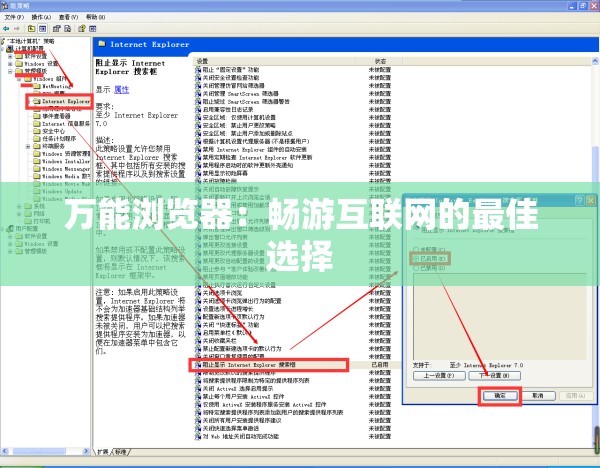Image resolution: width=600 pixels, height=468 pixels.
Task: Open the 操作(A) menu
Action: click(x=41, y=17)
